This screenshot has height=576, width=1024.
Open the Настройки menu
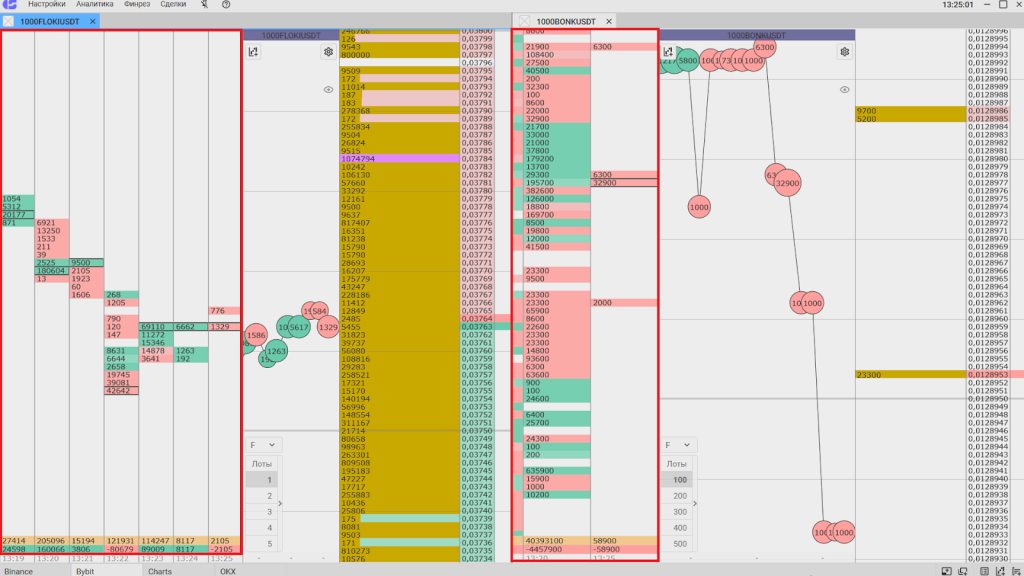[x=47, y=5]
